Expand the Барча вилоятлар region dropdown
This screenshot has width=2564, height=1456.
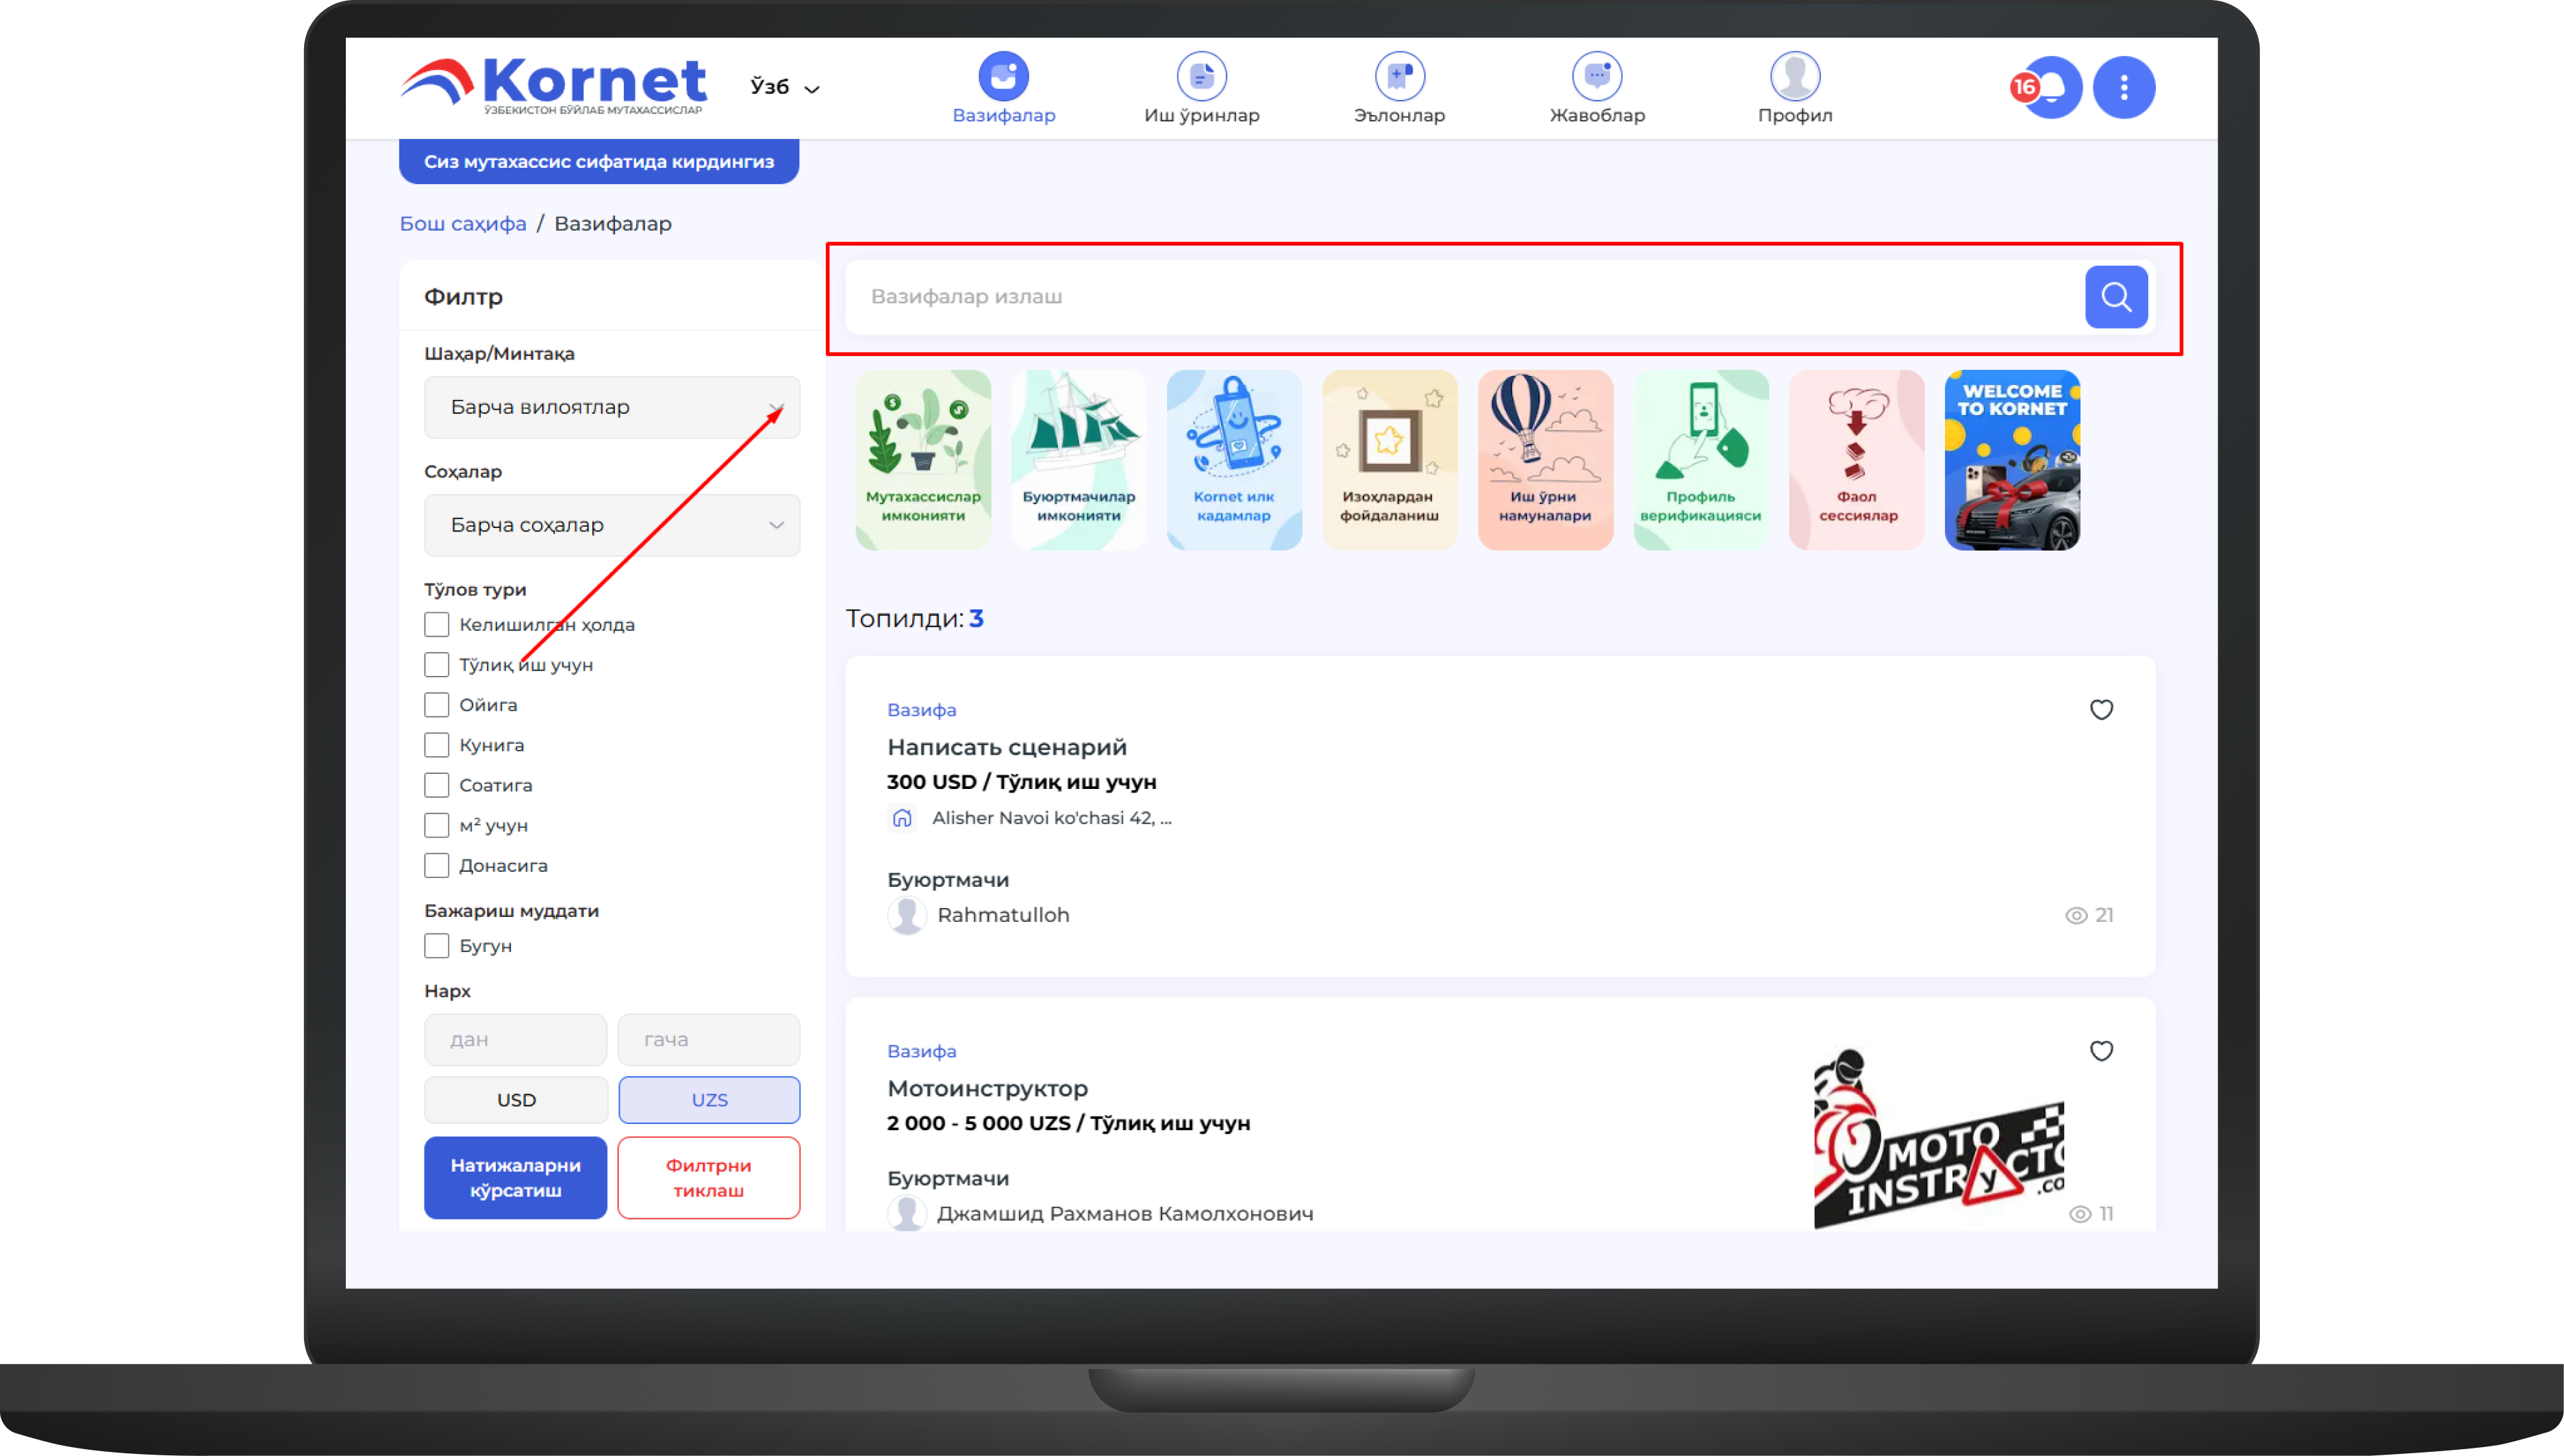click(611, 408)
